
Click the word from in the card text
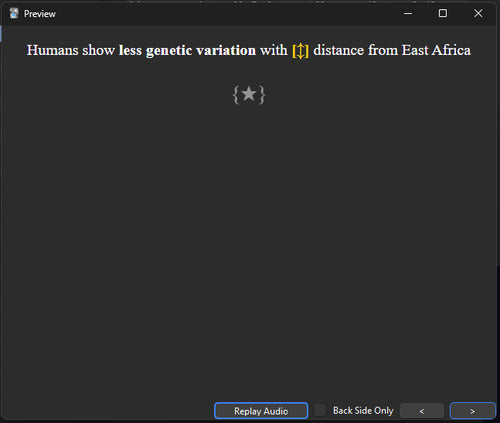tap(383, 50)
